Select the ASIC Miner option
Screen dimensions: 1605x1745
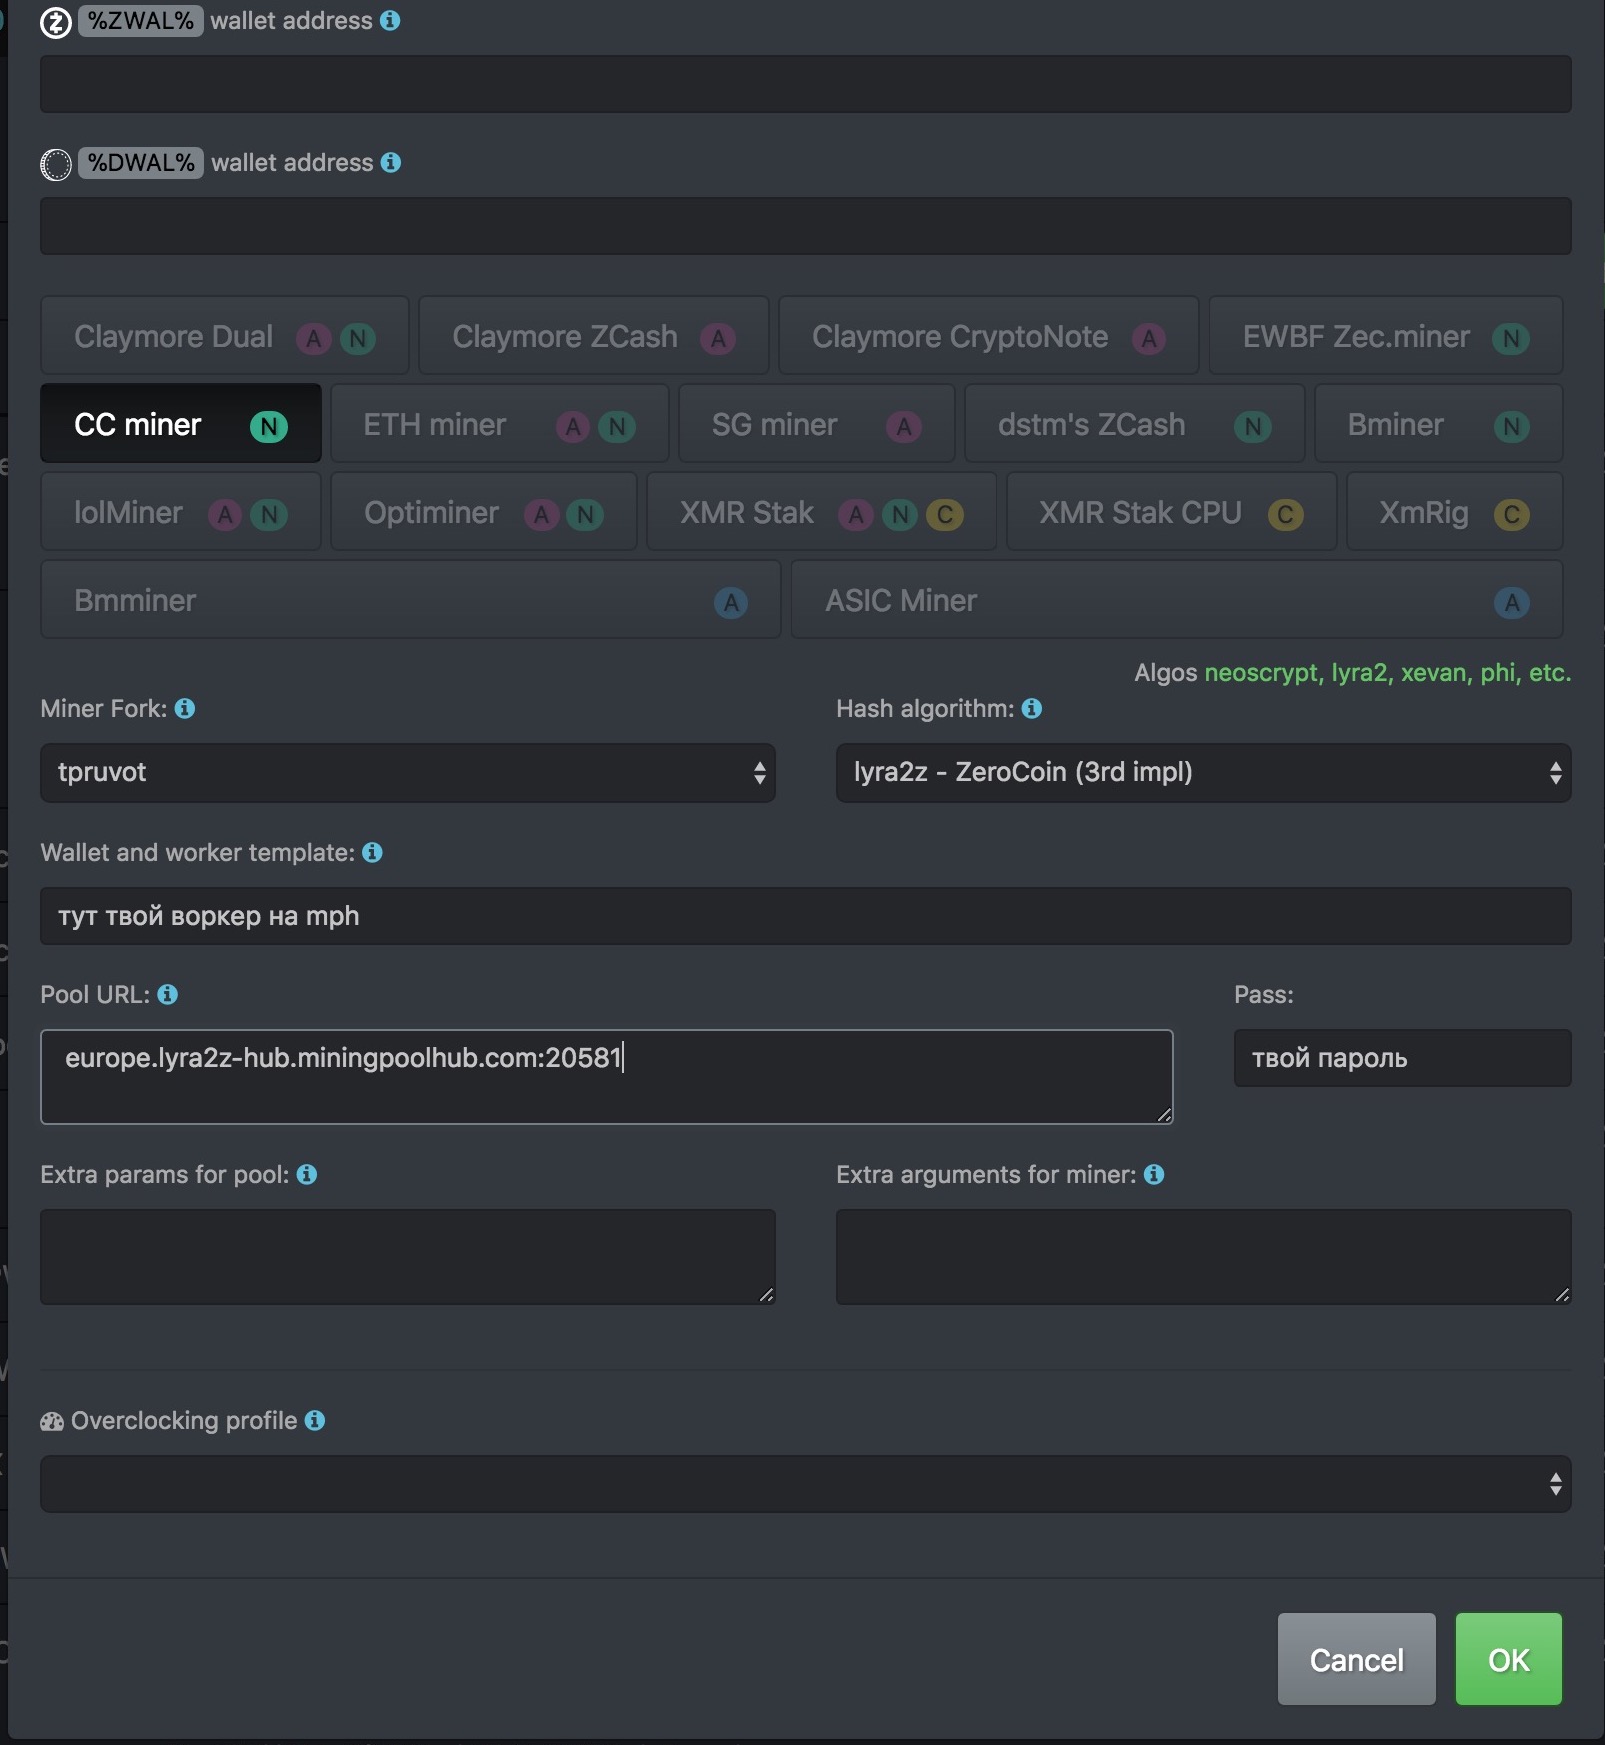tap(1177, 600)
